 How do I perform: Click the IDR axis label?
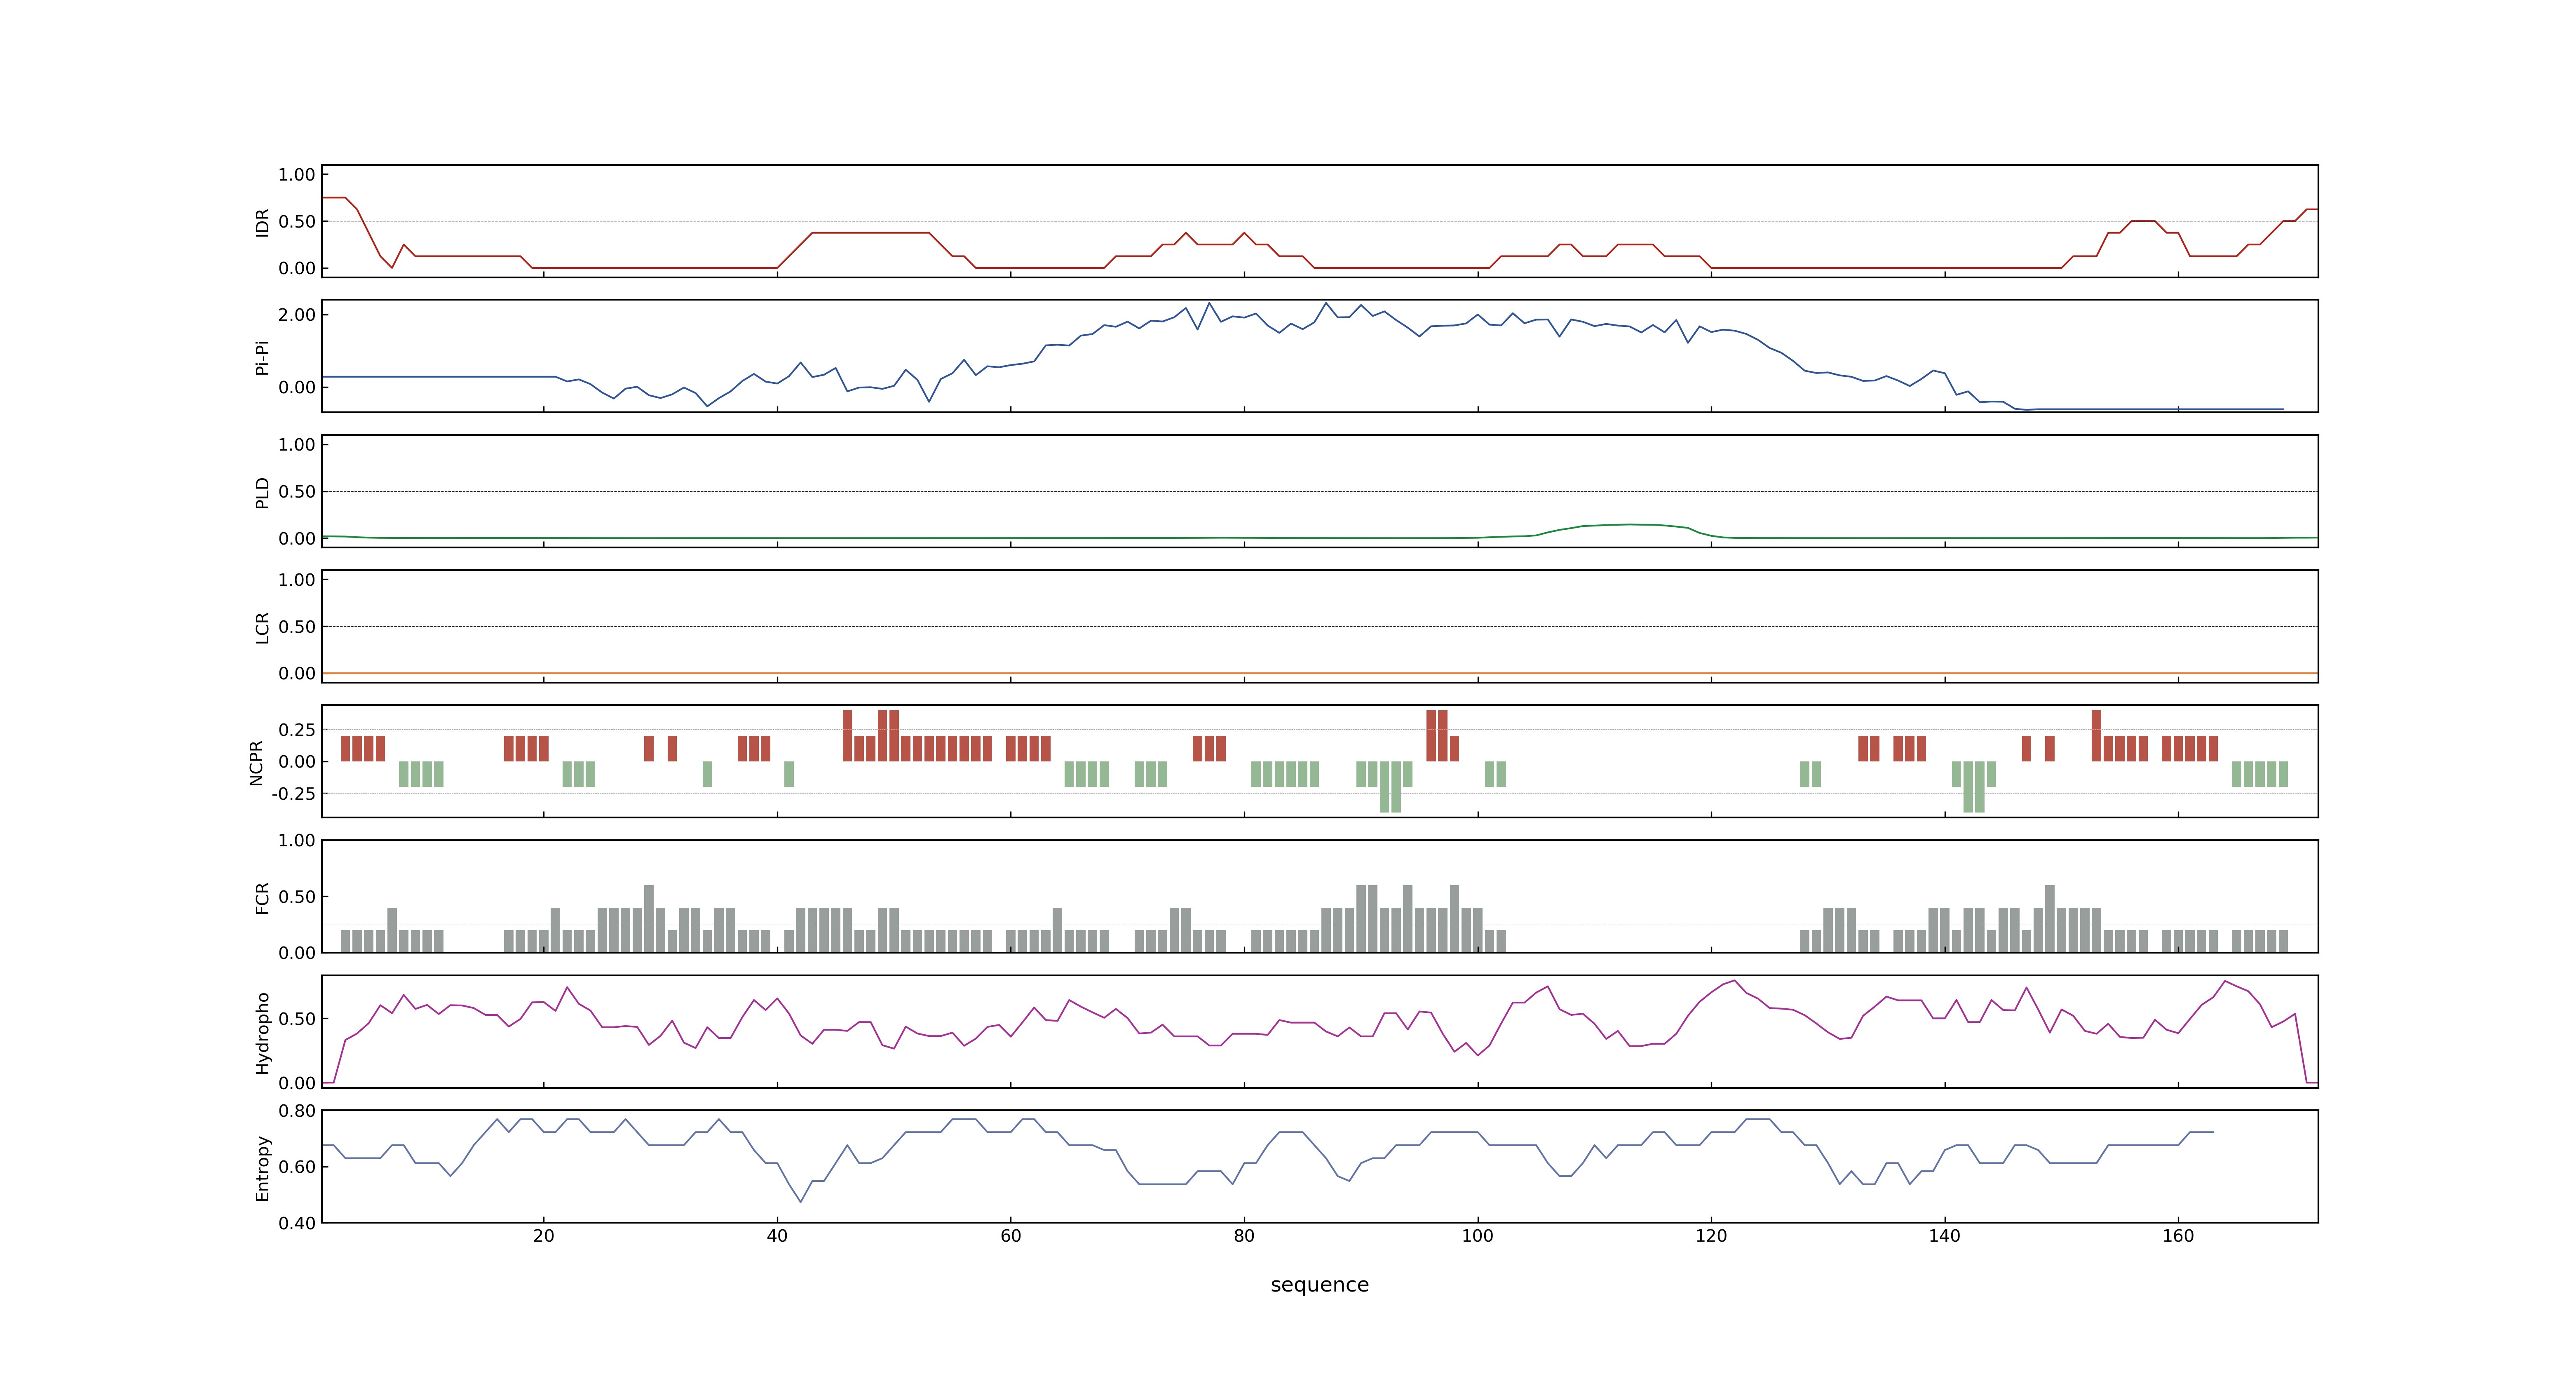[x=262, y=222]
